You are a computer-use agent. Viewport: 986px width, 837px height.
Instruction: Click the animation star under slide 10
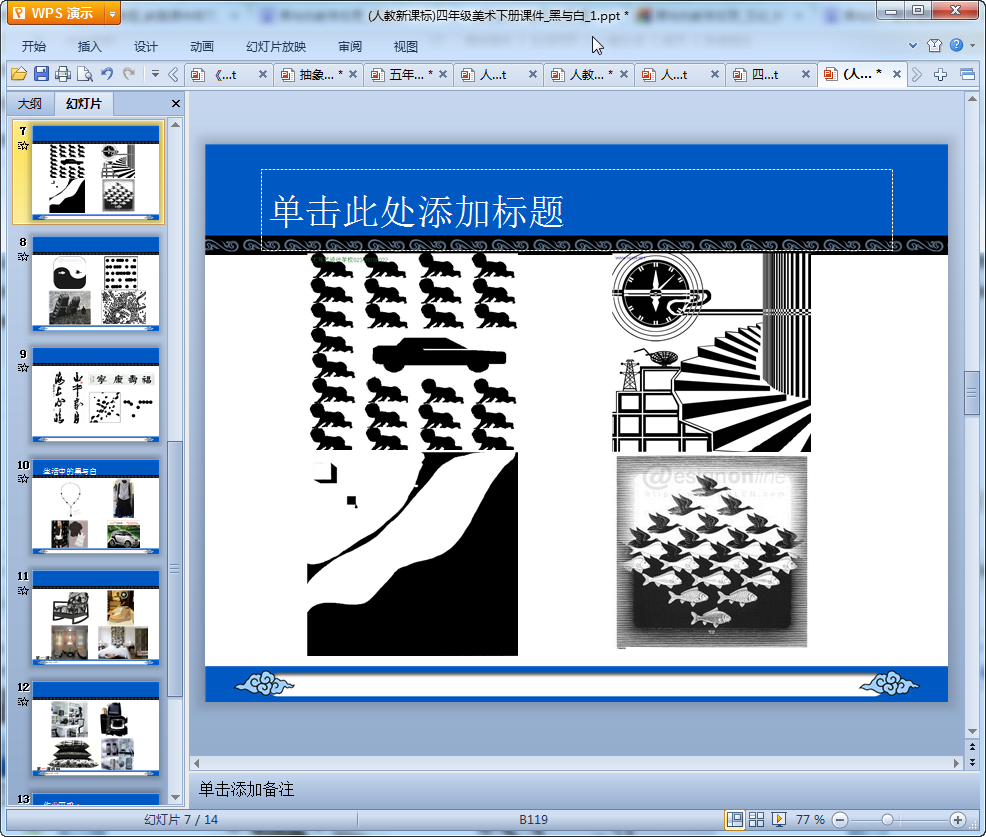click(x=23, y=479)
